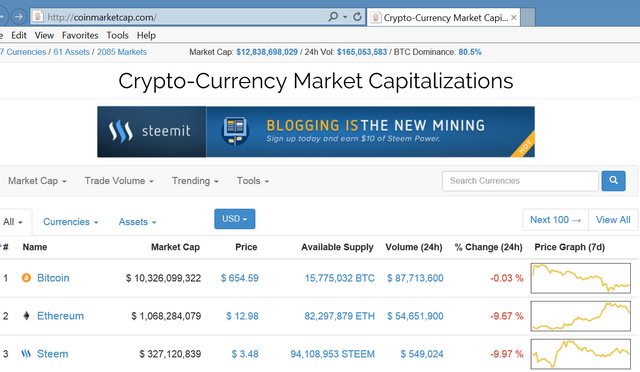Sort by Available Supply column header

click(337, 247)
